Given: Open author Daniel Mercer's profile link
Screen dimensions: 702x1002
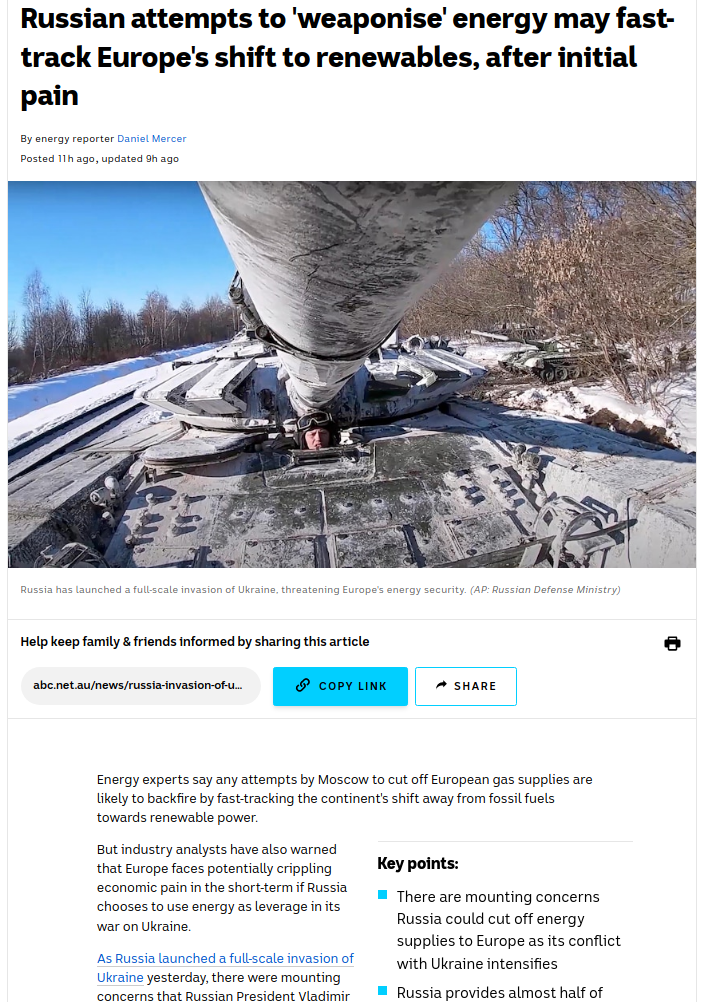Looking at the screenshot, I should click(x=151, y=139).
